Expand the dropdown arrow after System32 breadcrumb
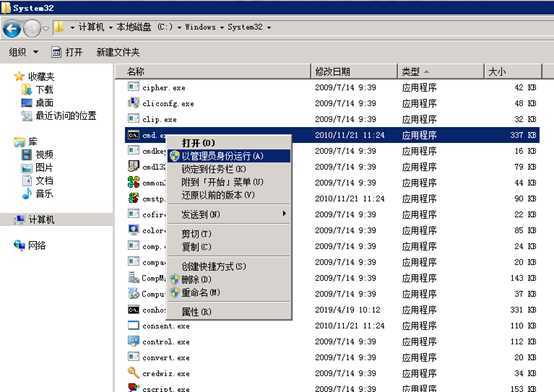The height and width of the screenshot is (392, 554). point(269,28)
